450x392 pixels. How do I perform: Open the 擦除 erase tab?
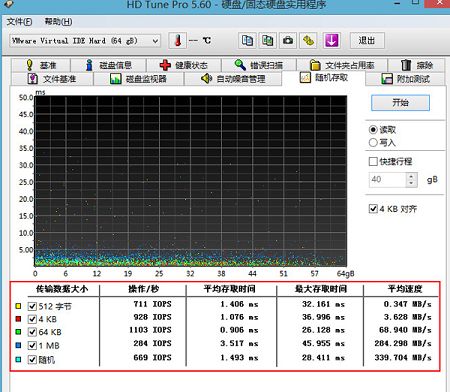coord(417,65)
